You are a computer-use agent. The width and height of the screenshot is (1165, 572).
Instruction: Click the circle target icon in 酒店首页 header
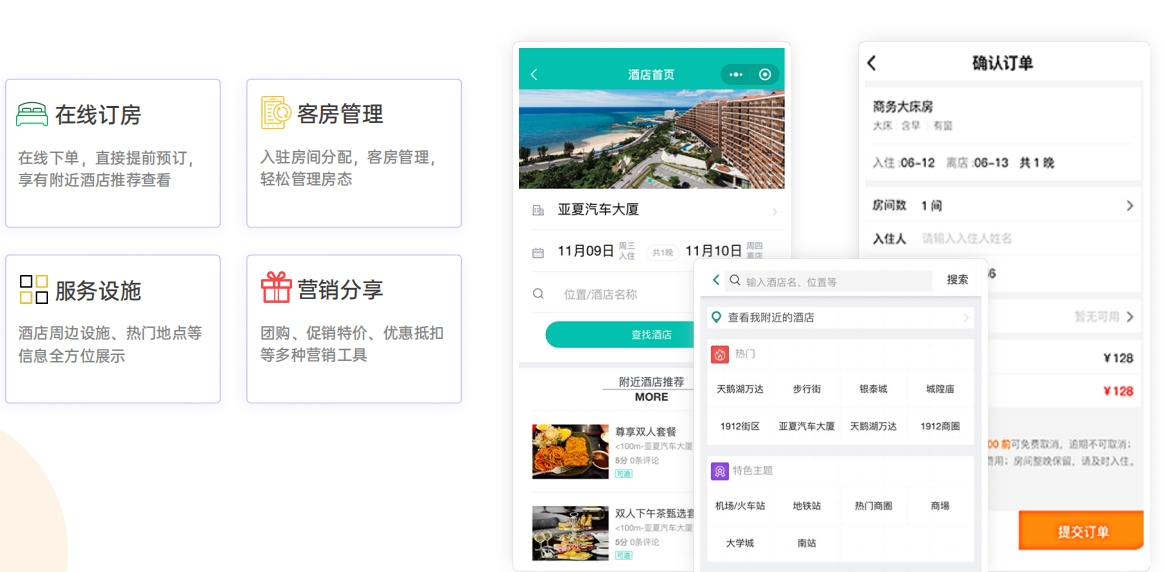765,74
